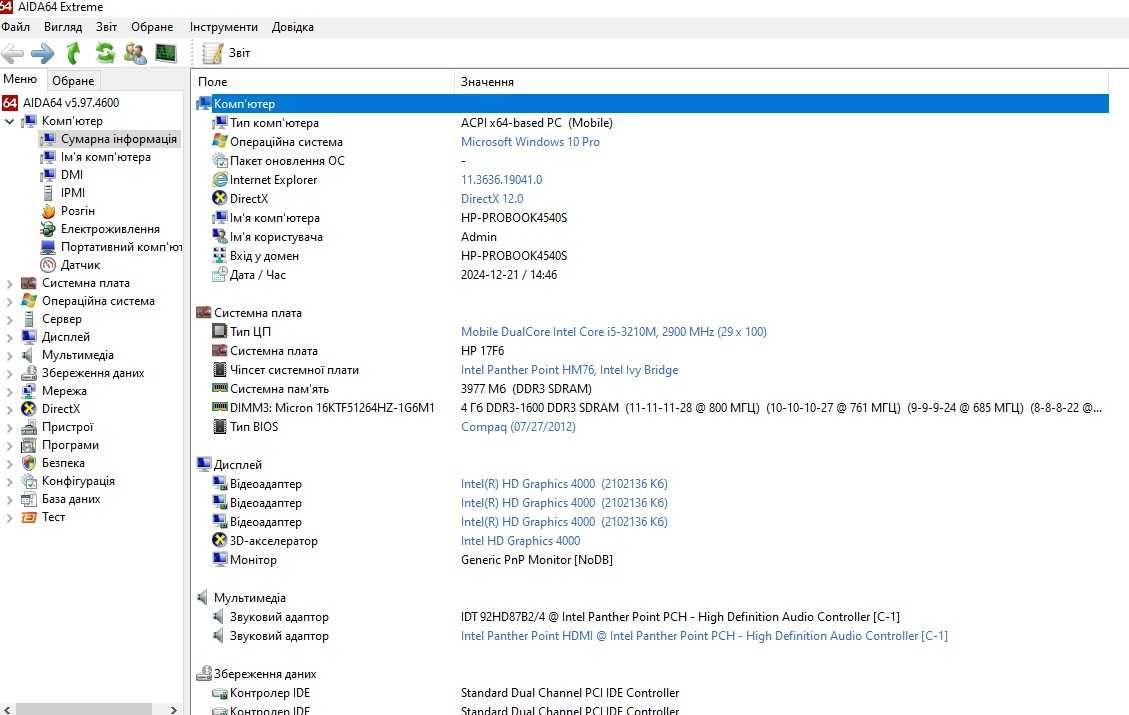
Task: Expand the Збереження даних tree node
Action: tap(9, 374)
